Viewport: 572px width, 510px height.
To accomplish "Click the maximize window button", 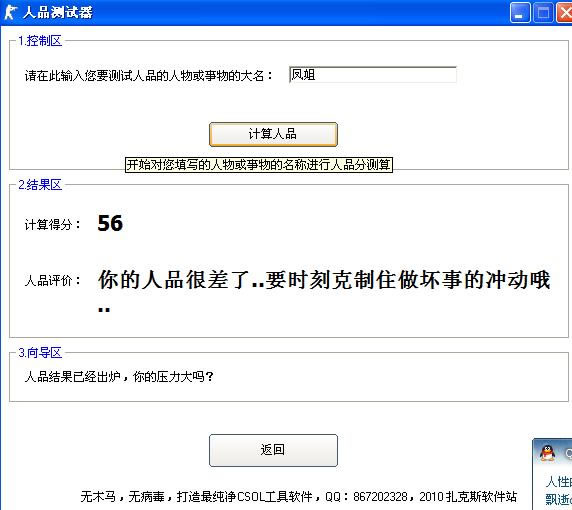I will coord(543,13).
